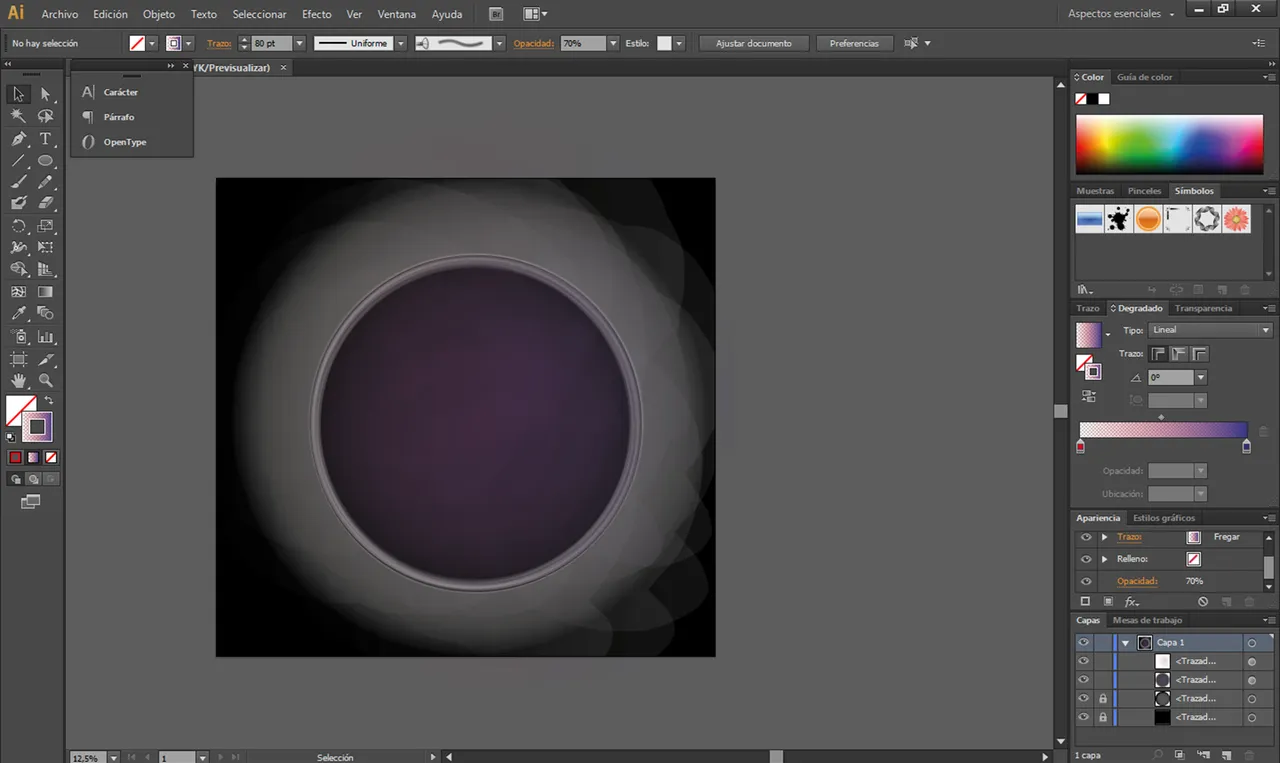Select the Eyedropper tool
Image resolution: width=1280 pixels, height=763 pixels.
(18, 314)
